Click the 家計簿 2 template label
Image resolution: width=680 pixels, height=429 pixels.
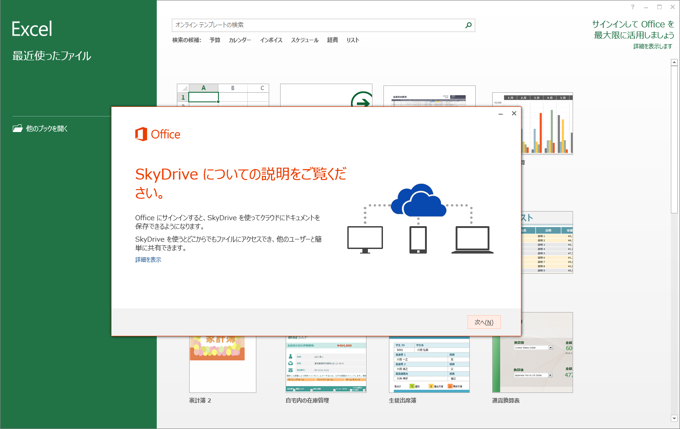coord(200,400)
